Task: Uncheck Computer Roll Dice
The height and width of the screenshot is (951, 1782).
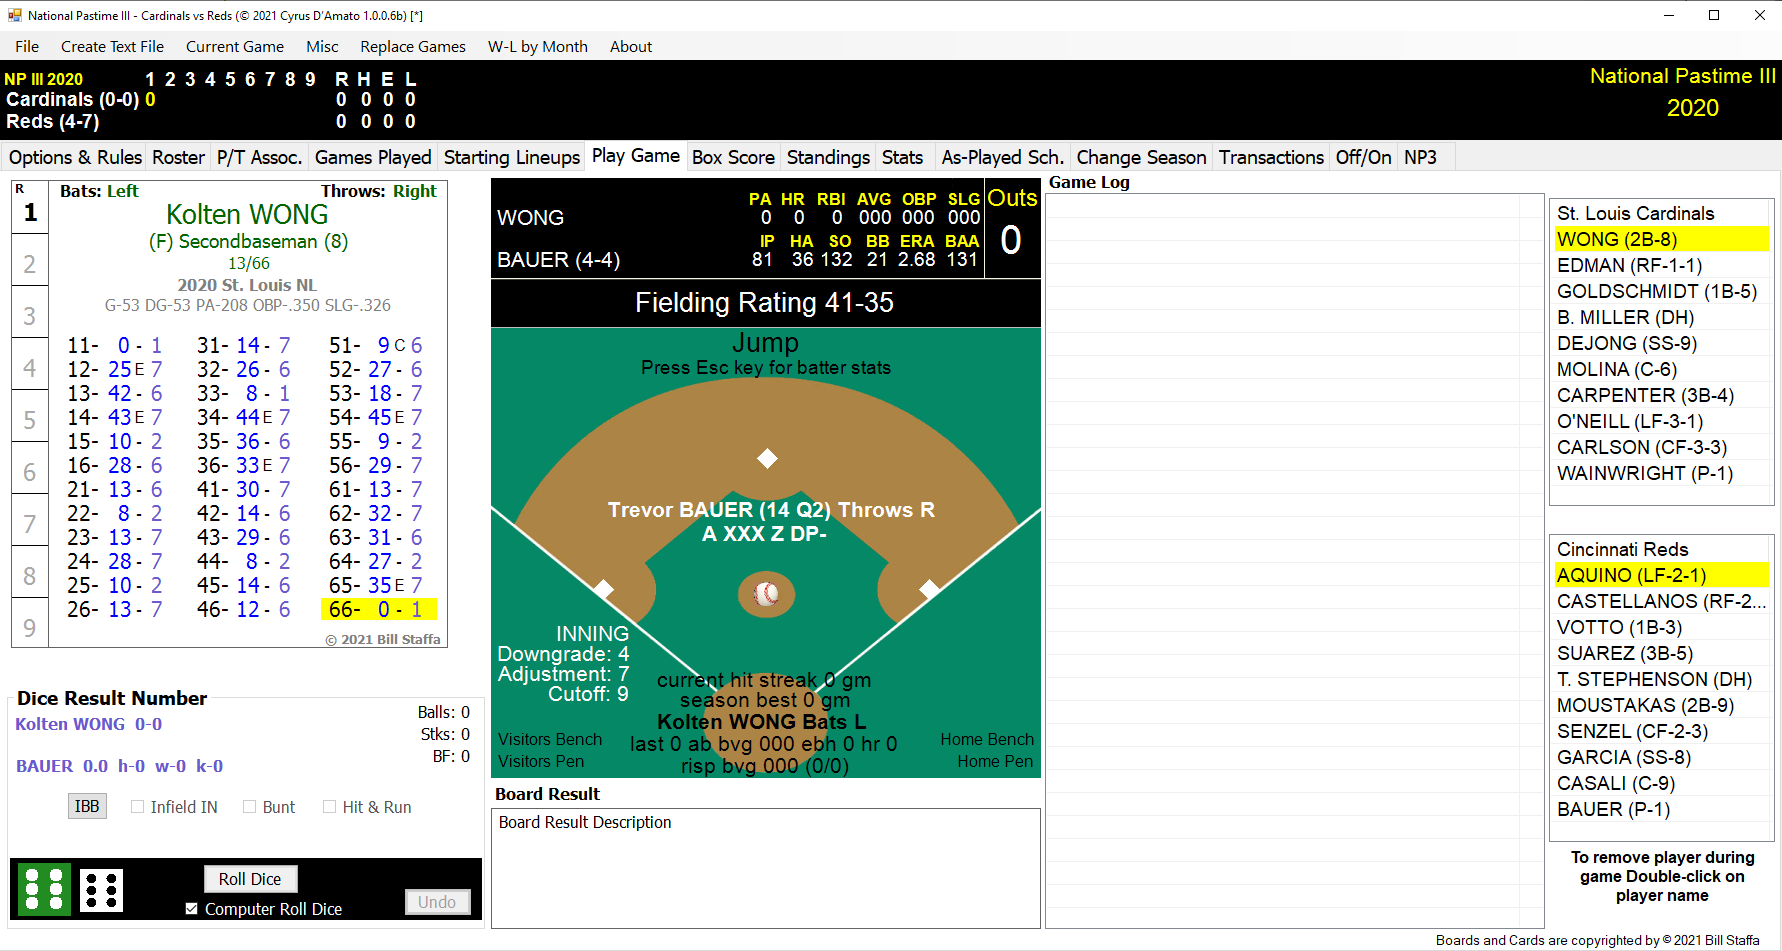Action: [192, 909]
